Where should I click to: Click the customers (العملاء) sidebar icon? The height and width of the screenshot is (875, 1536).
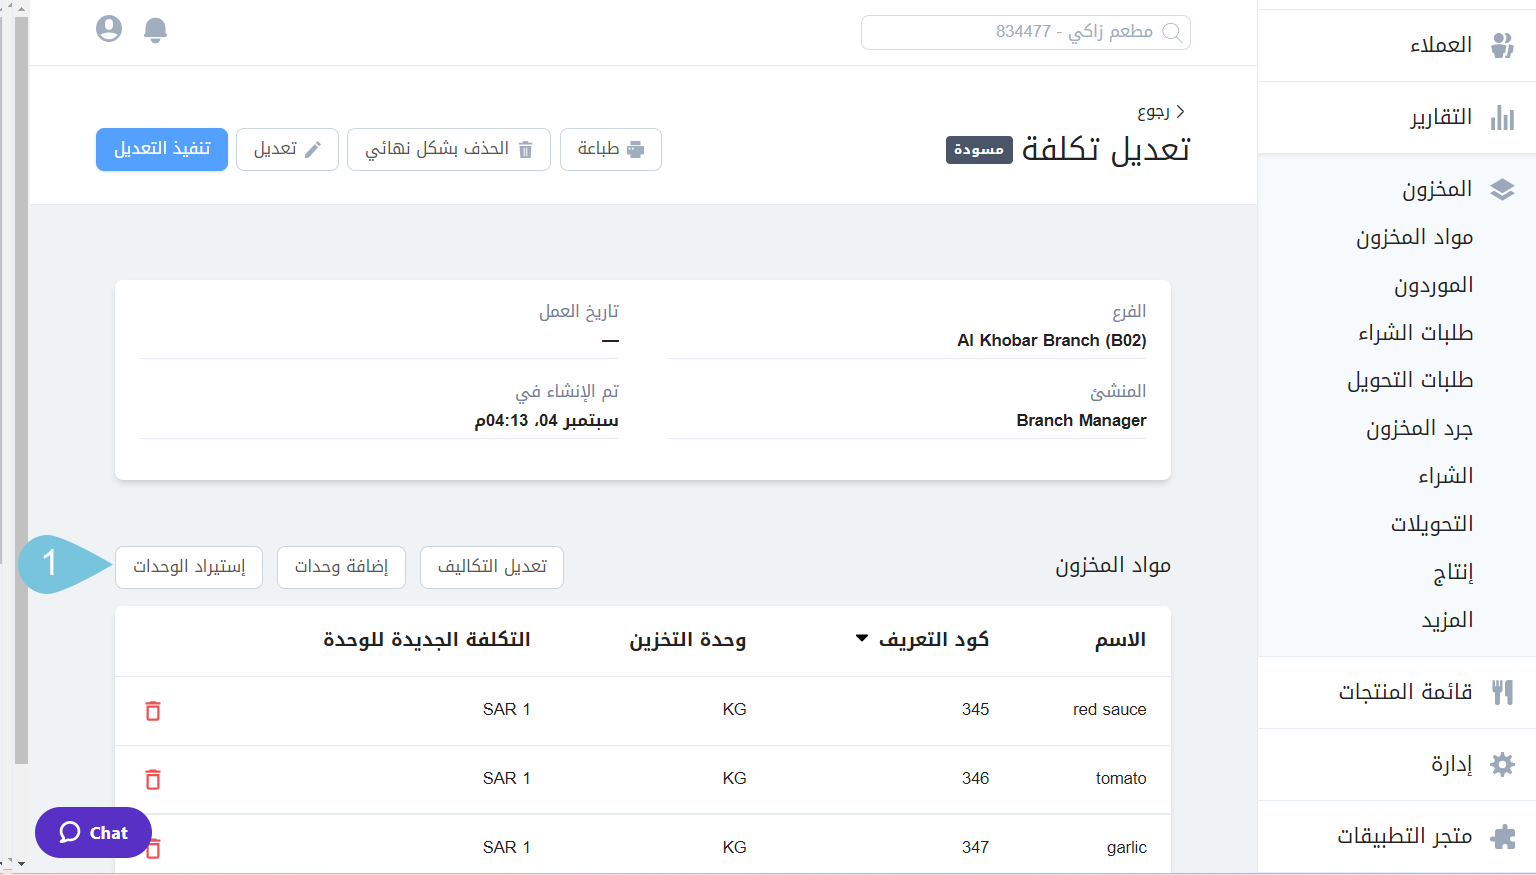1502,45
